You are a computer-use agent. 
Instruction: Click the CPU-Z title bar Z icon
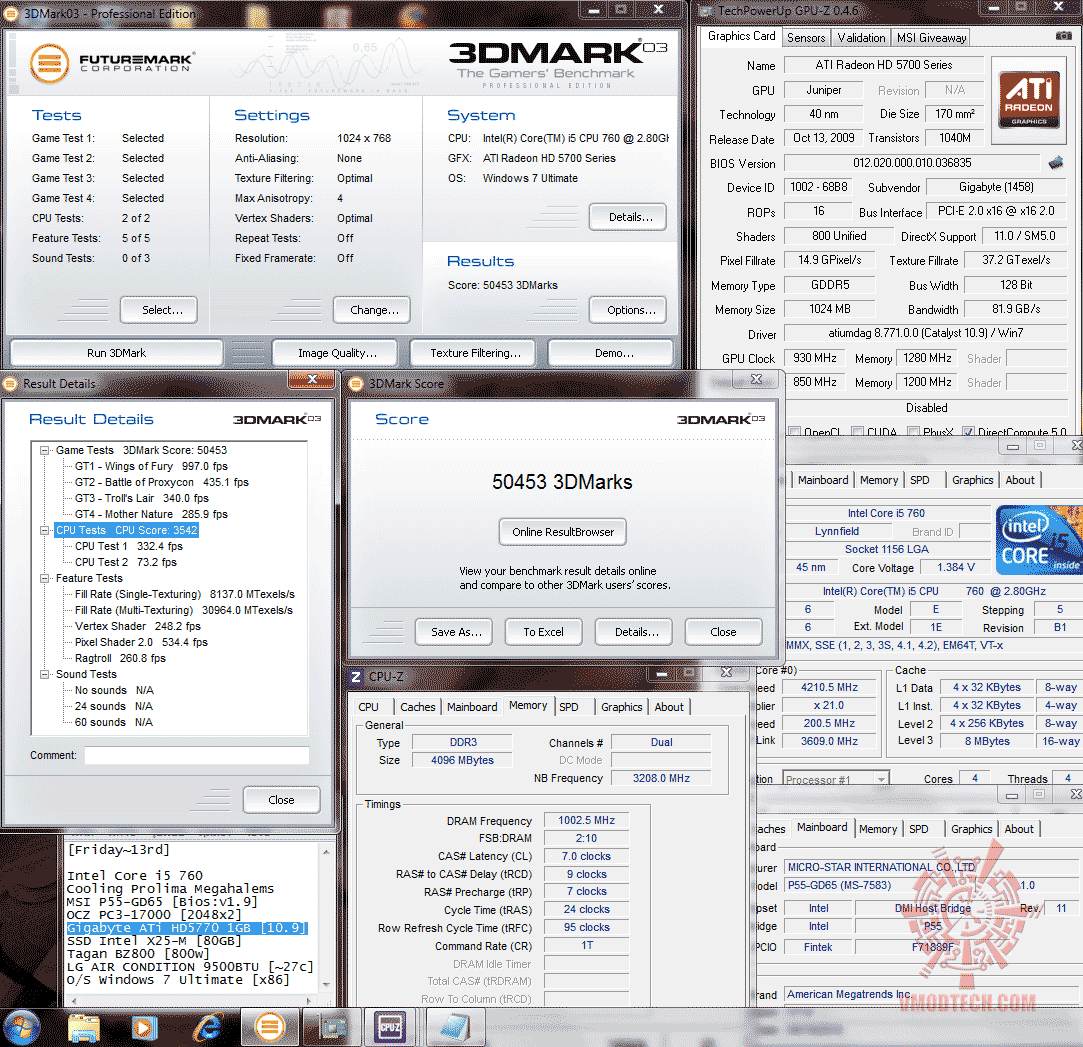[x=356, y=677]
